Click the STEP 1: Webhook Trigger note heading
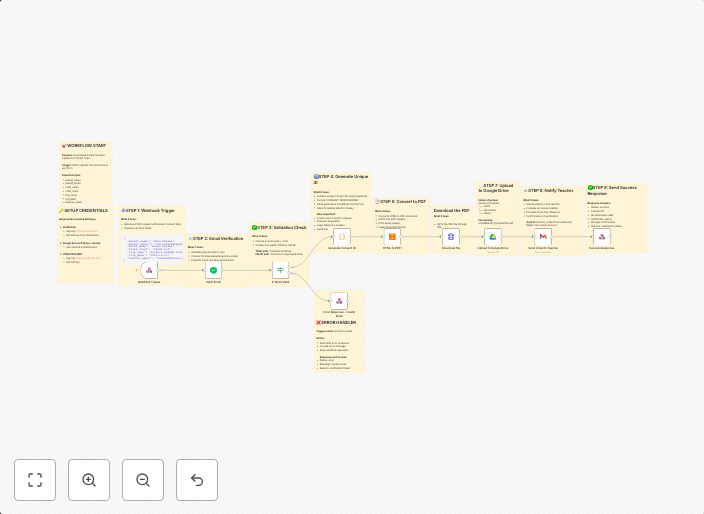704x514 pixels. (148, 211)
